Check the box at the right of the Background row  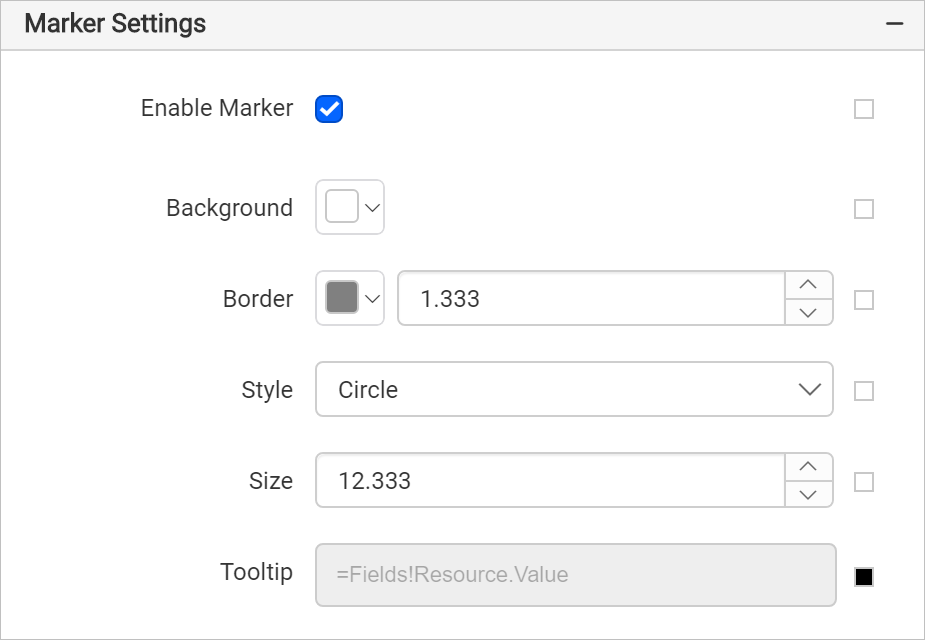(x=863, y=209)
